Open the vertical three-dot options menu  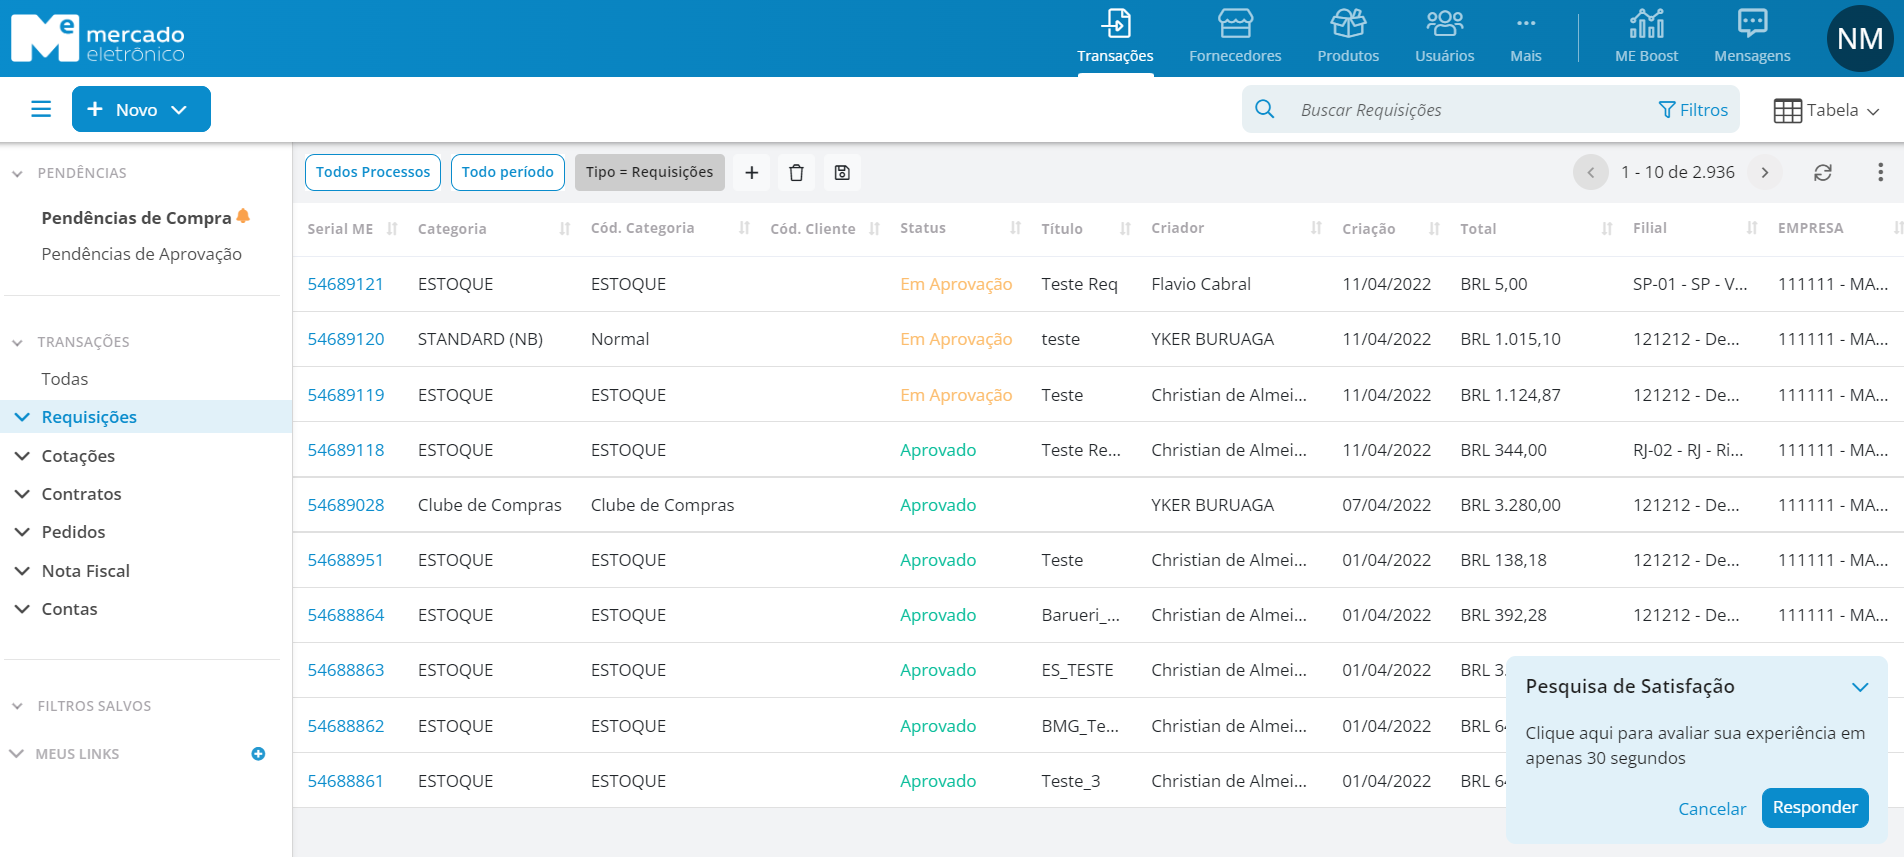pyautogui.click(x=1880, y=173)
